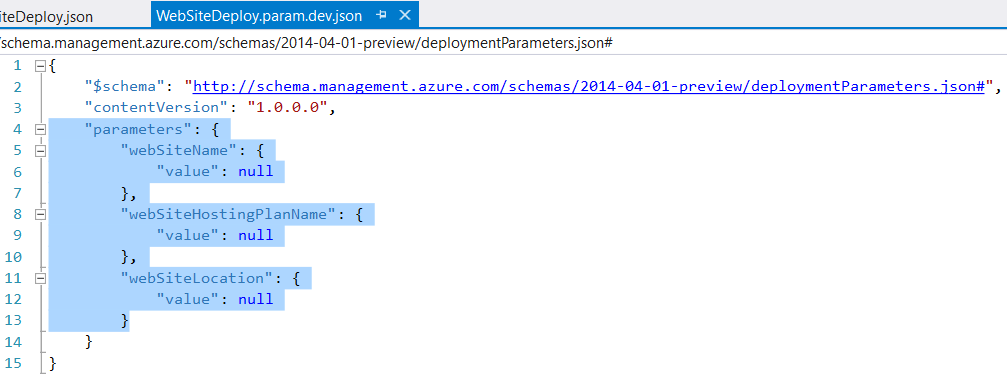Viewport: 1007px width, 384px height.
Task: Click the closing brace on line 15
Action: pos(53,363)
